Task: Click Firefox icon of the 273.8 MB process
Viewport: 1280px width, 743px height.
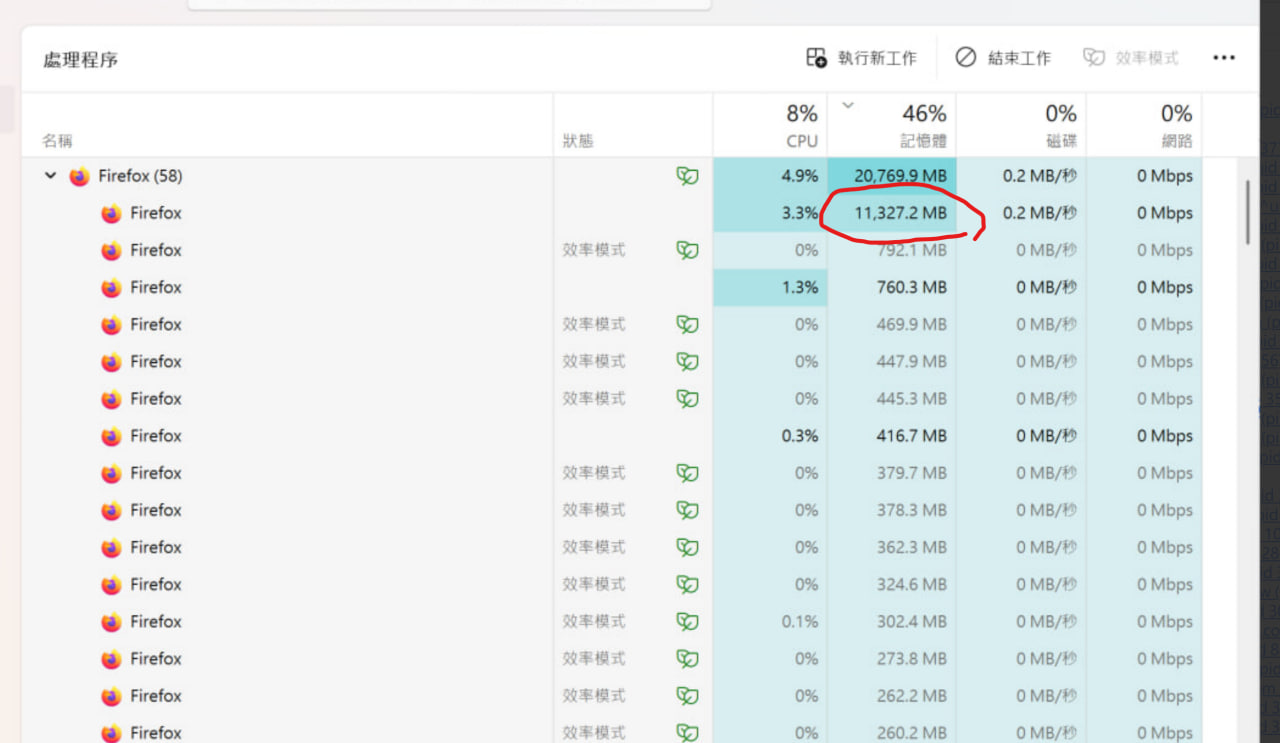Action: [111, 659]
